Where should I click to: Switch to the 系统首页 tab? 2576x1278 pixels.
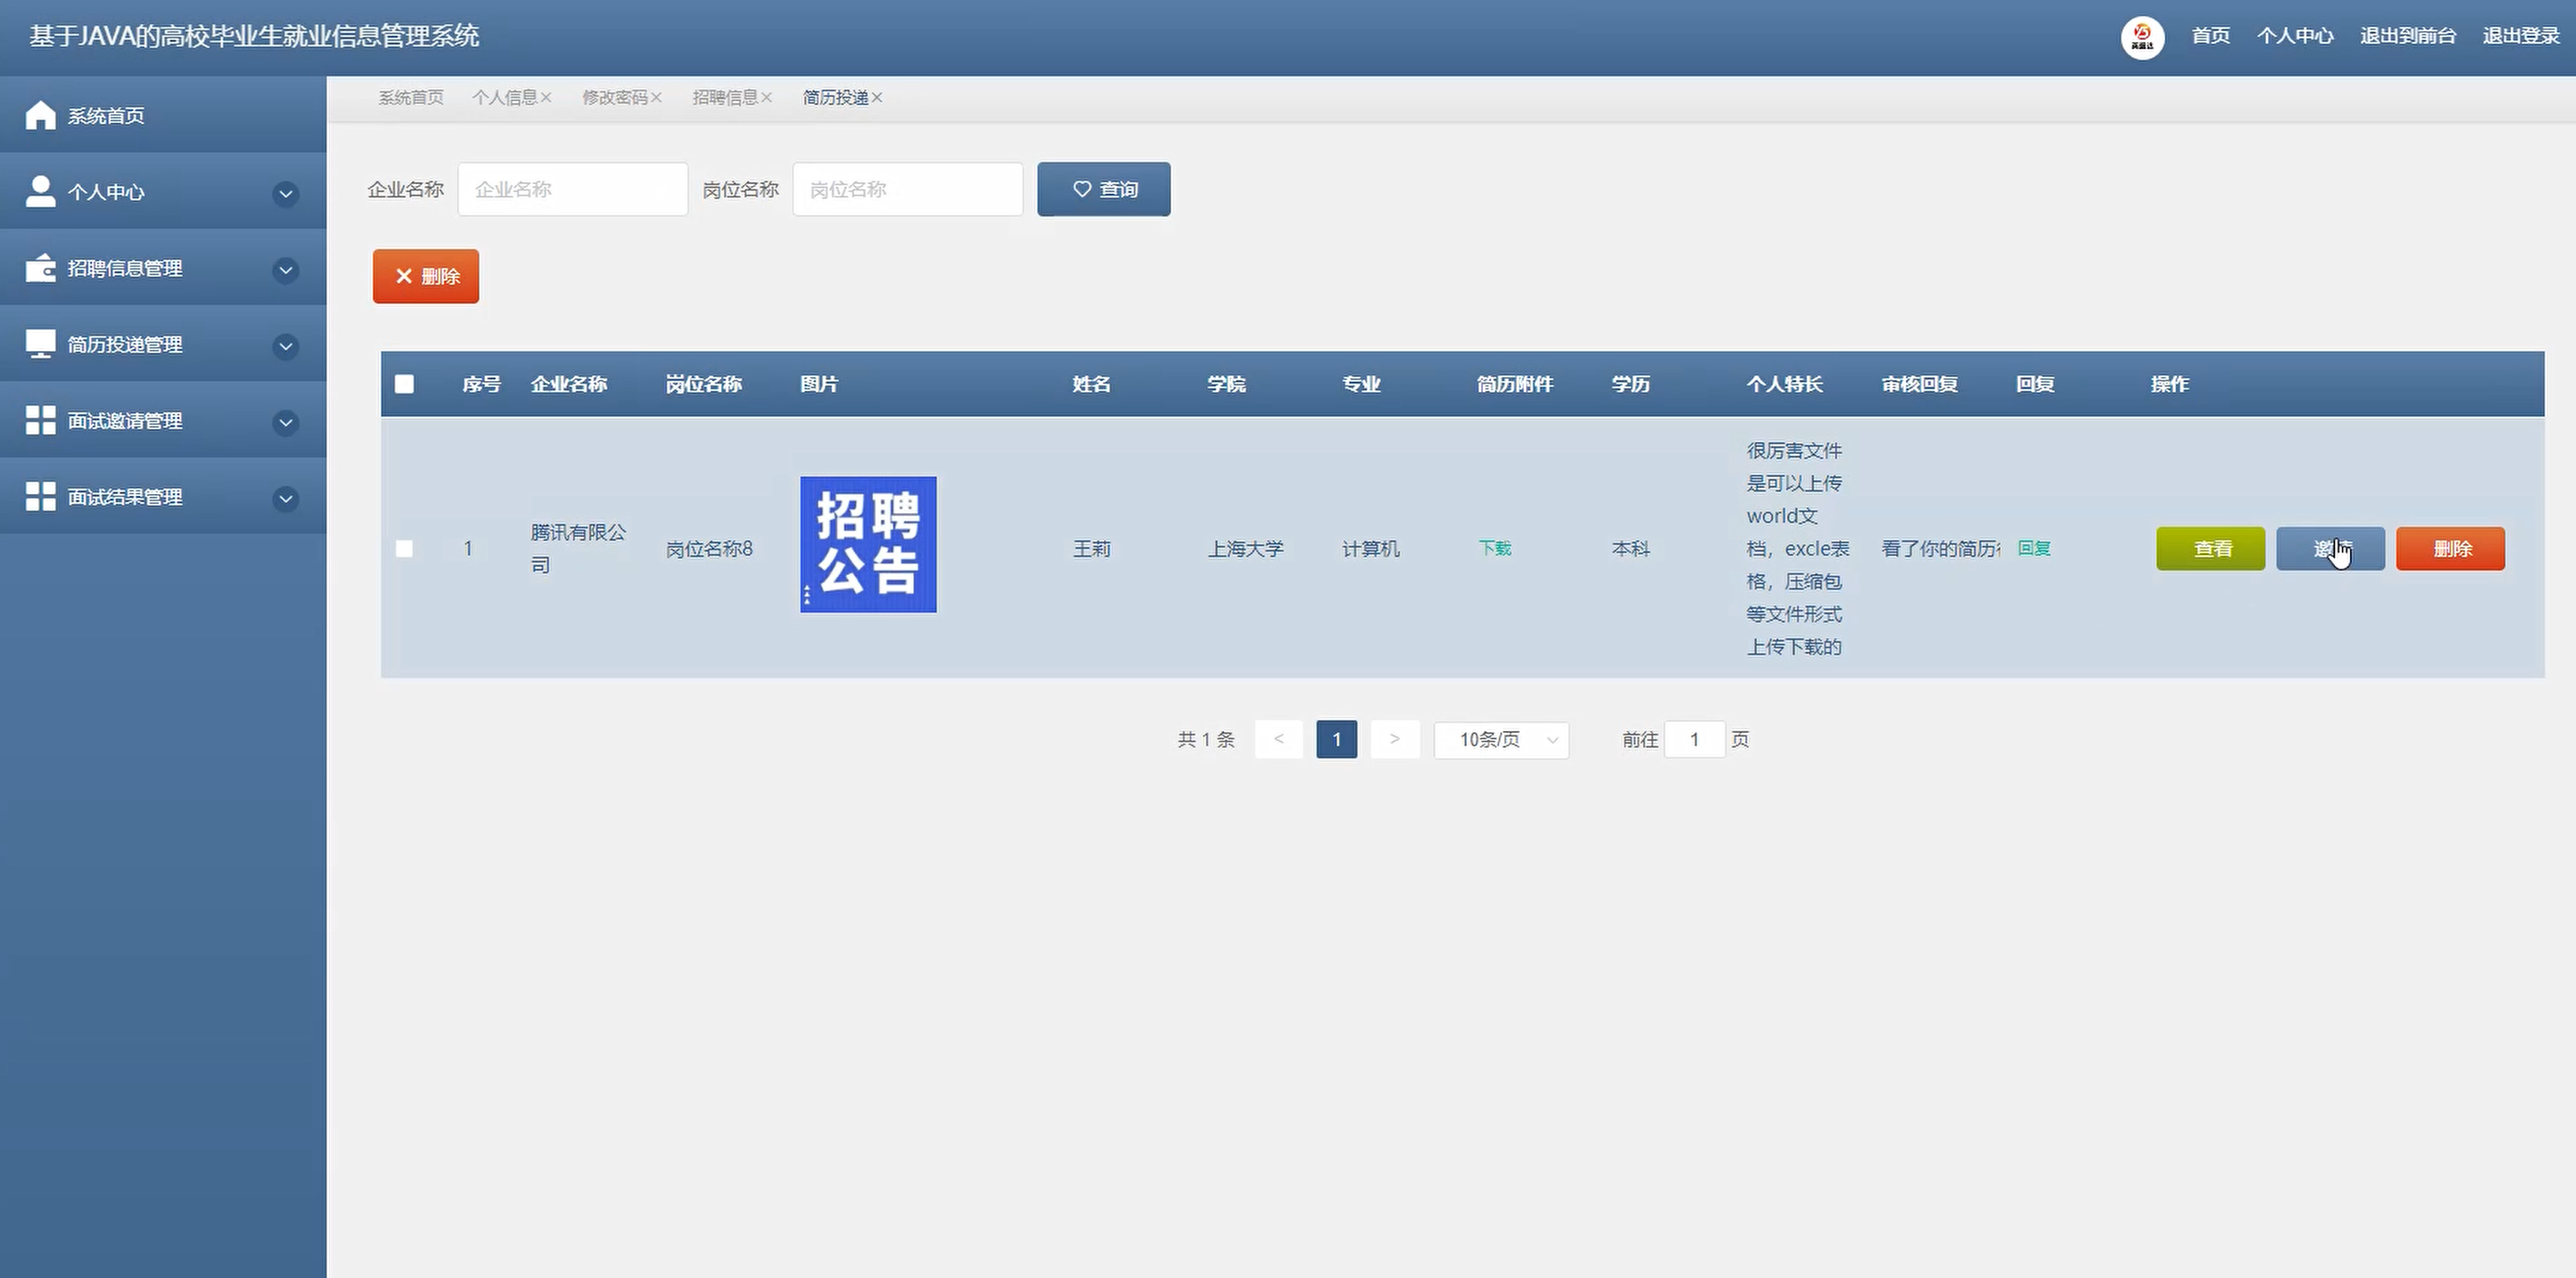[x=410, y=97]
